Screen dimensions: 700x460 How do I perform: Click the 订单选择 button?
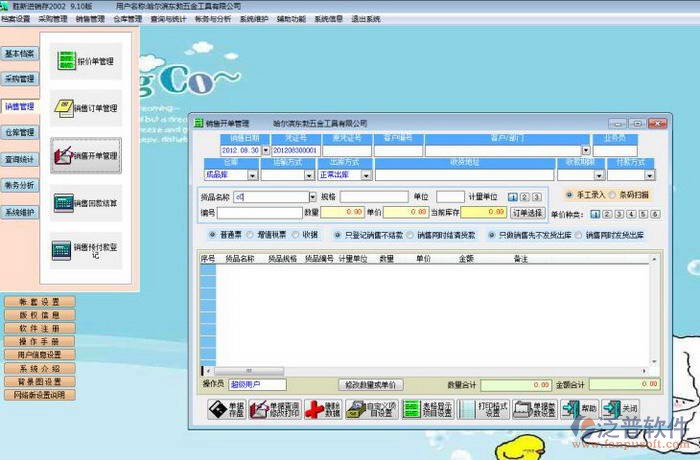pos(527,212)
